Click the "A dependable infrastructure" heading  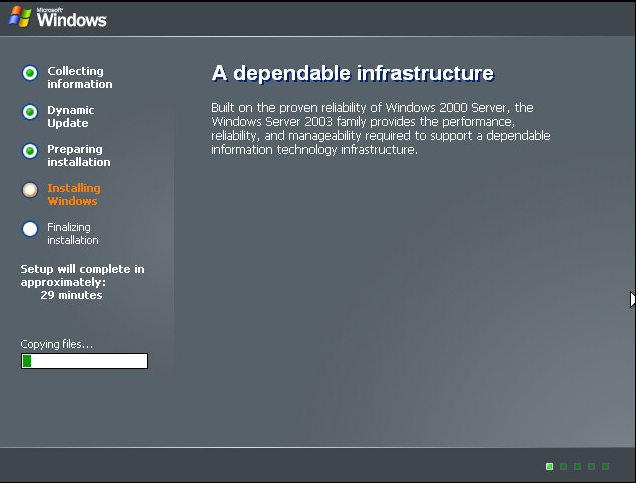point(353,73)
